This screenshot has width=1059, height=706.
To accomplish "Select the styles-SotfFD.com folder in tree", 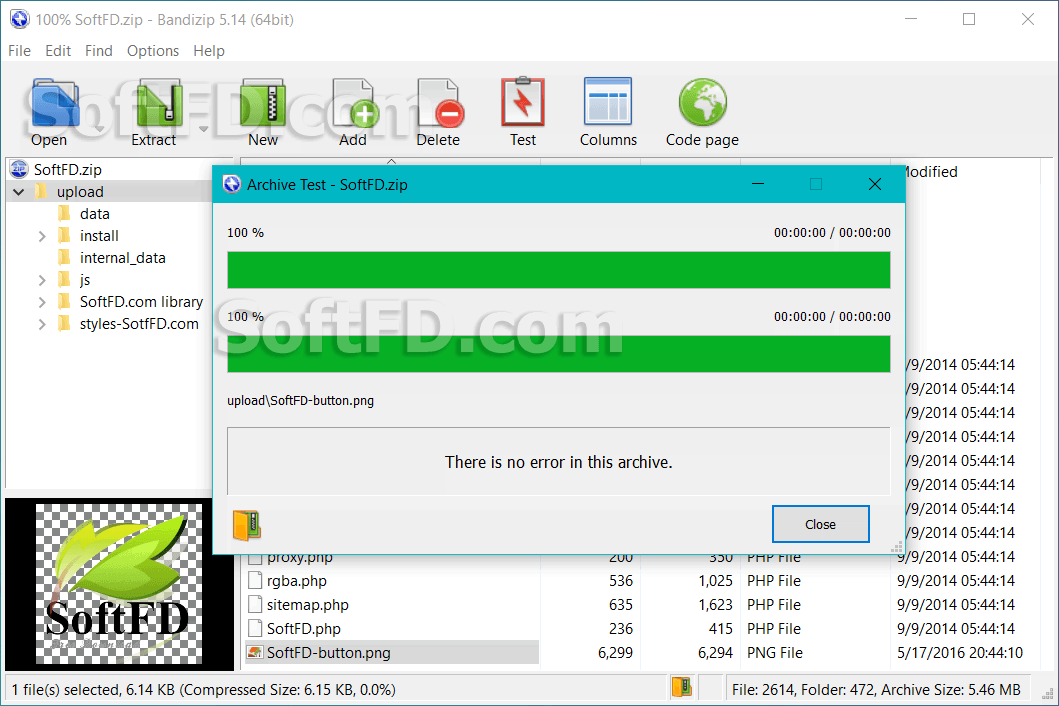I will (x=139, y=324).
